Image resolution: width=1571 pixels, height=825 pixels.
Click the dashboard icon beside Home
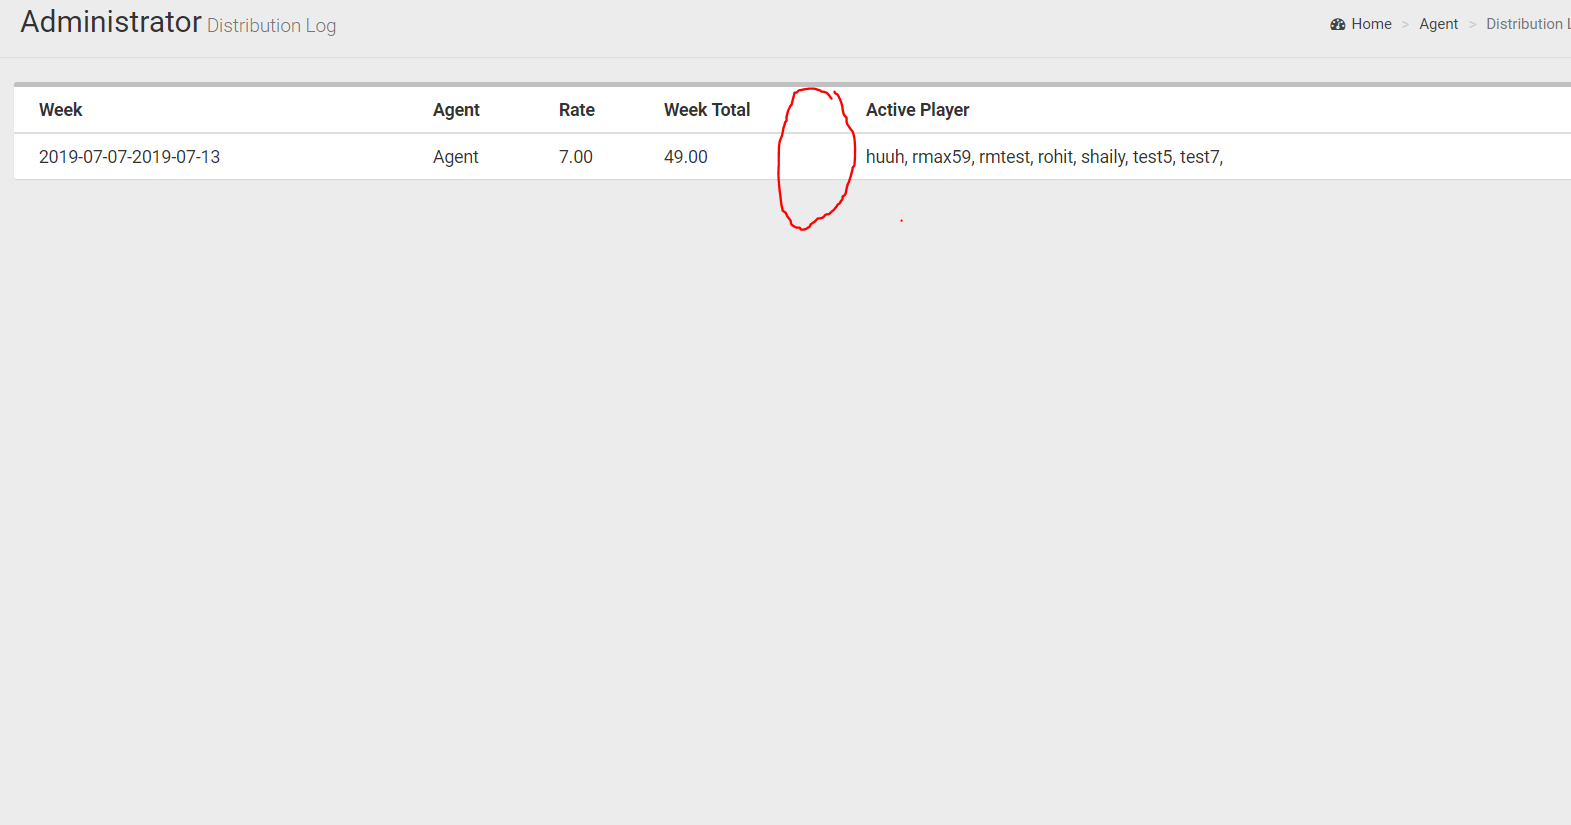[x=1337, y=24]
